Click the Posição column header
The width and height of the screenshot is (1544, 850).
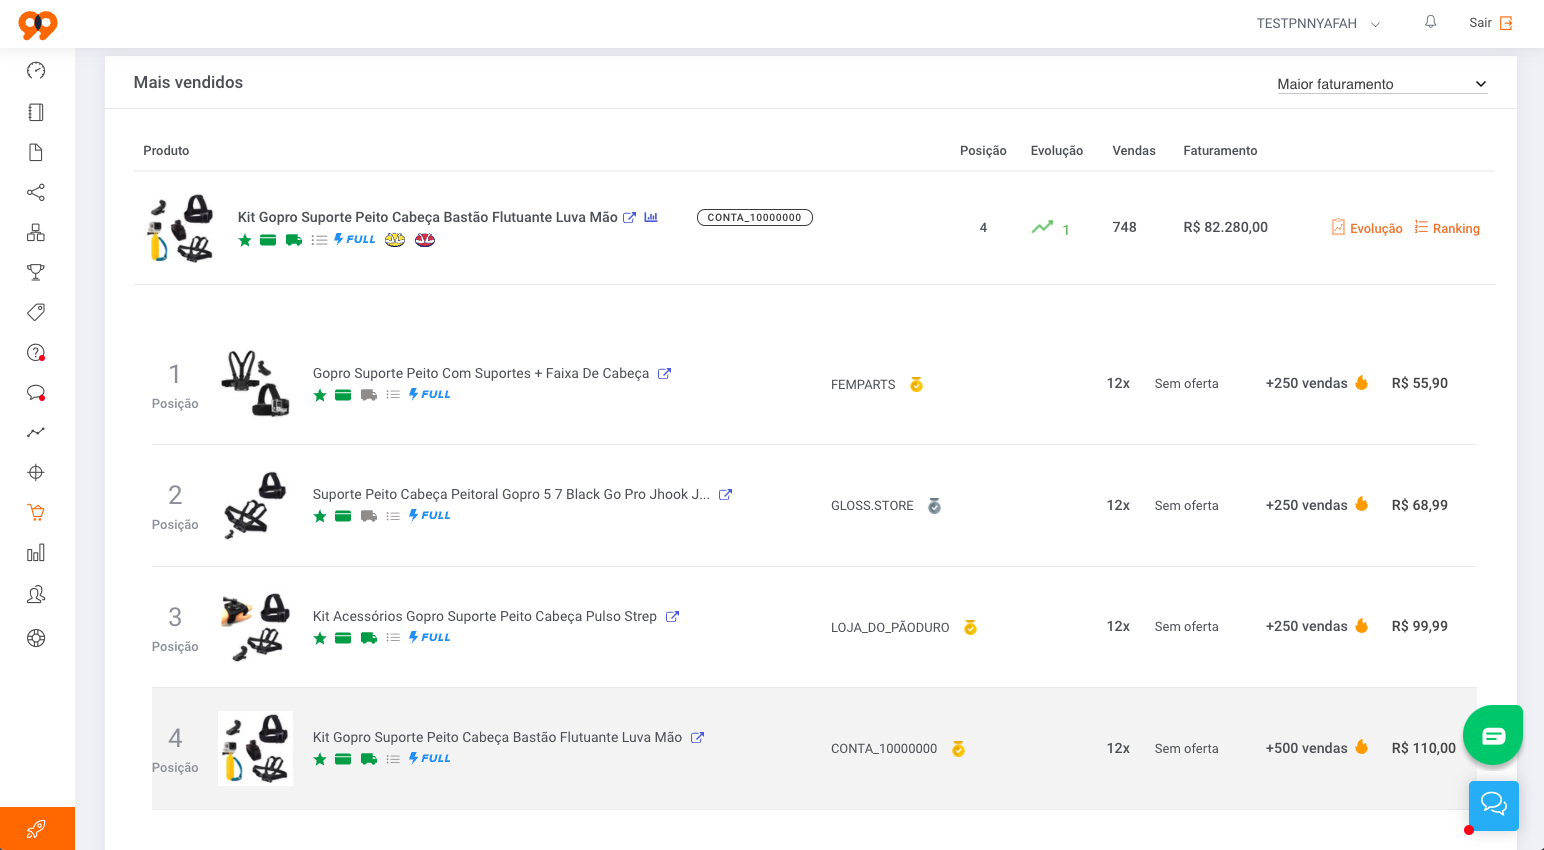tap(983, 151)
